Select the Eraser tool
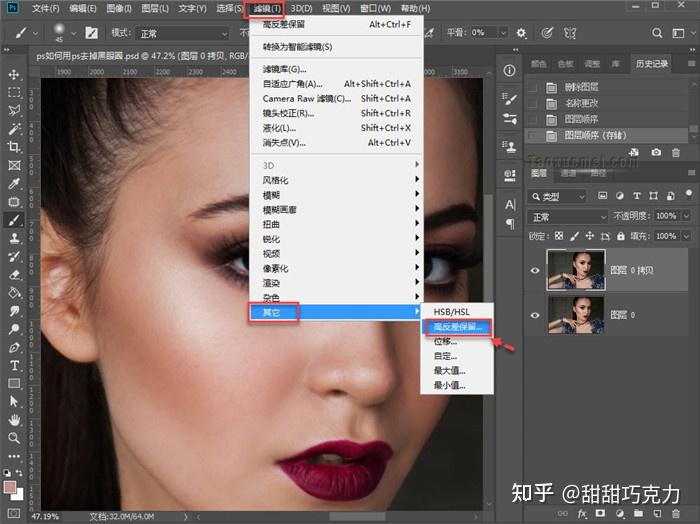The width and height of the screenshot is (700, 524). point(14,274)
